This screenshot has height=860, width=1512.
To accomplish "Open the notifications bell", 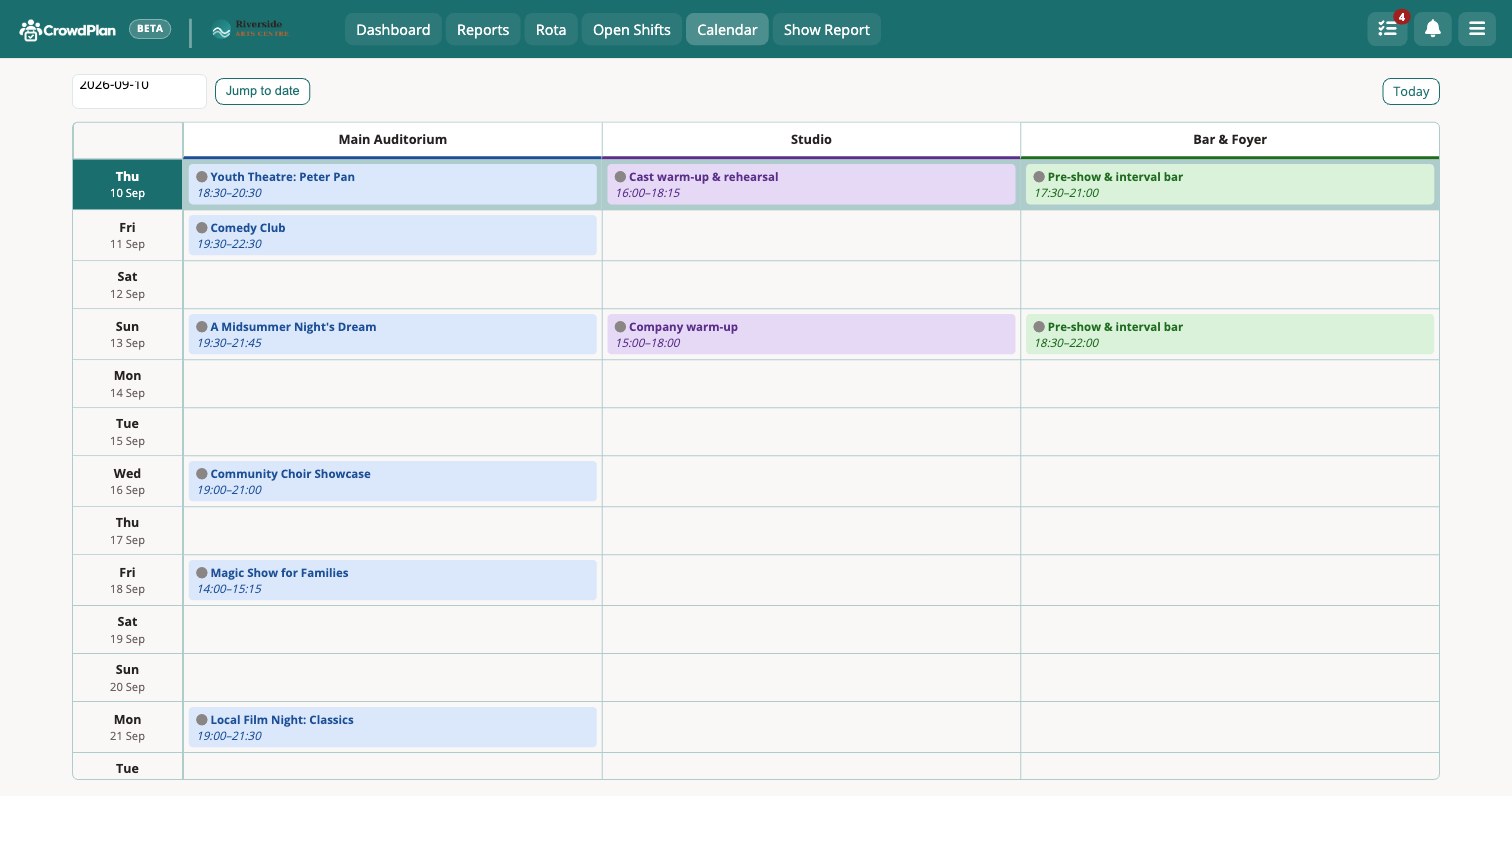I will pyautogui.click(x=1432, y=29).
